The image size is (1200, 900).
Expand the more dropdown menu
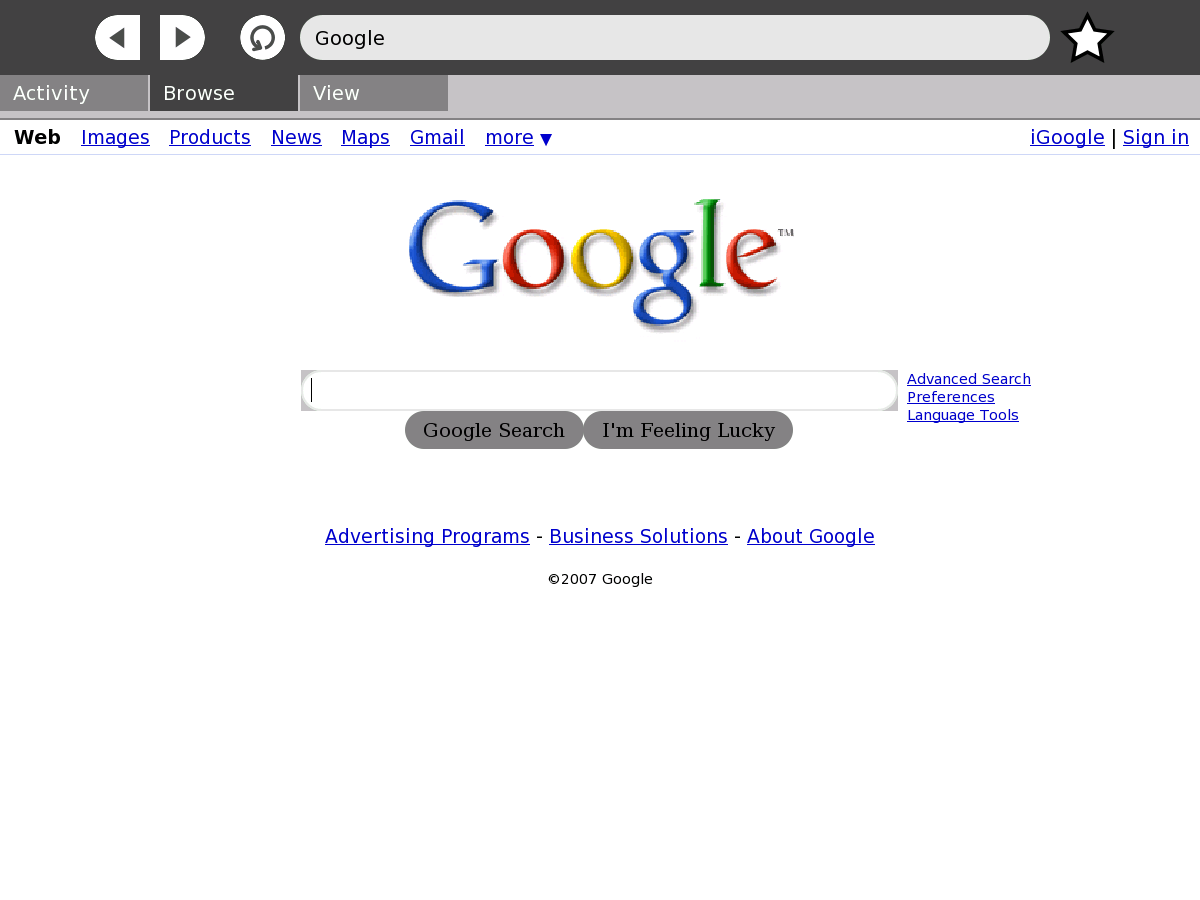tap(518, 137)
